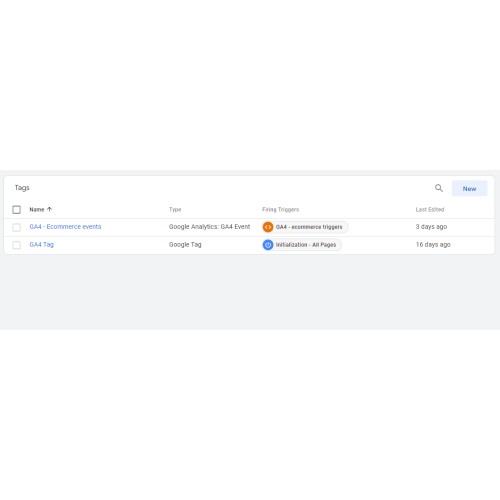Click the 3 days ago cell
The height and width of the screenshot is (500, 500).
coord(431,227)
